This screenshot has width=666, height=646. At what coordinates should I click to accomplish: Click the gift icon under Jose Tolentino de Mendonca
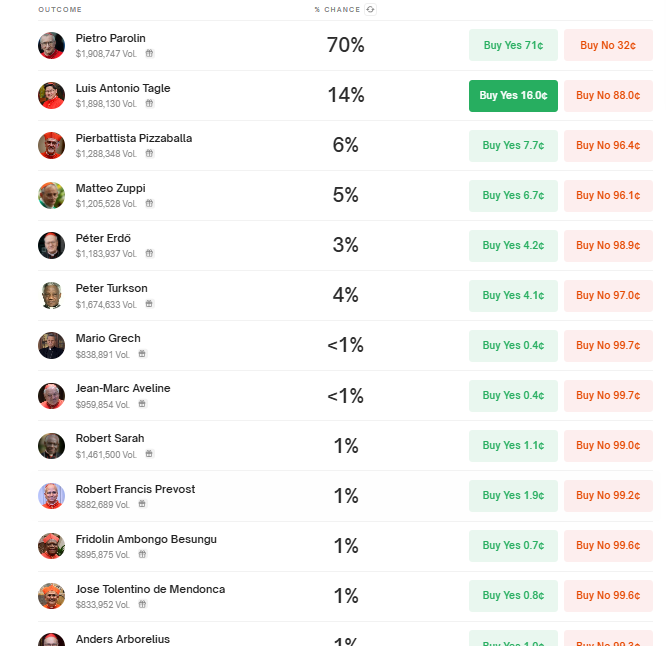tap(143, 604)
